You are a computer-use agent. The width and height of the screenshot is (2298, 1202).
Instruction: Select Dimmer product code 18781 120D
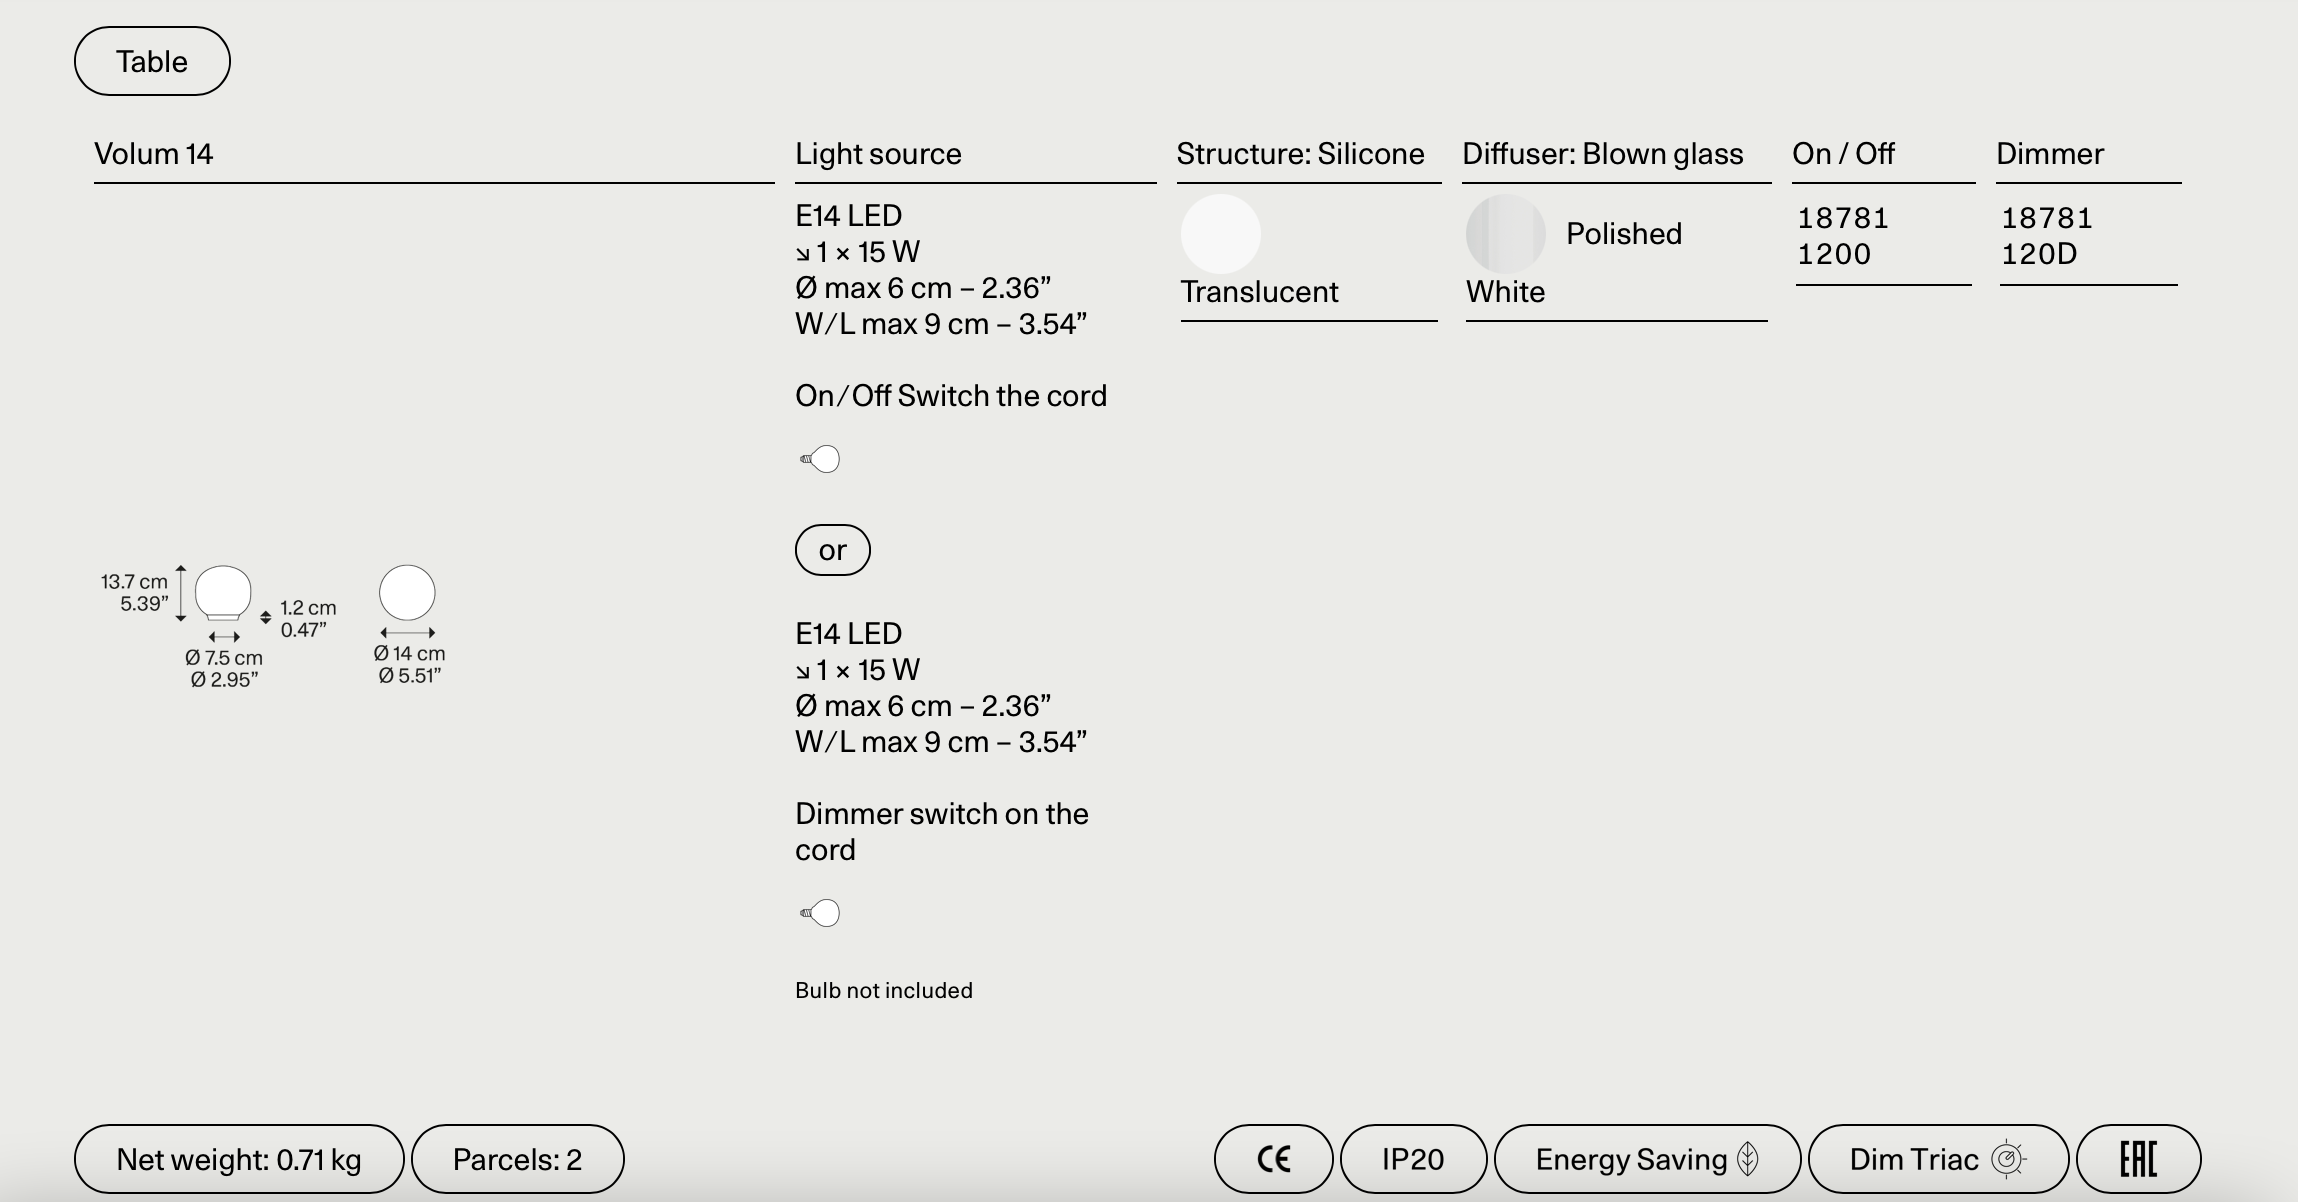(x=2046, y=236)
